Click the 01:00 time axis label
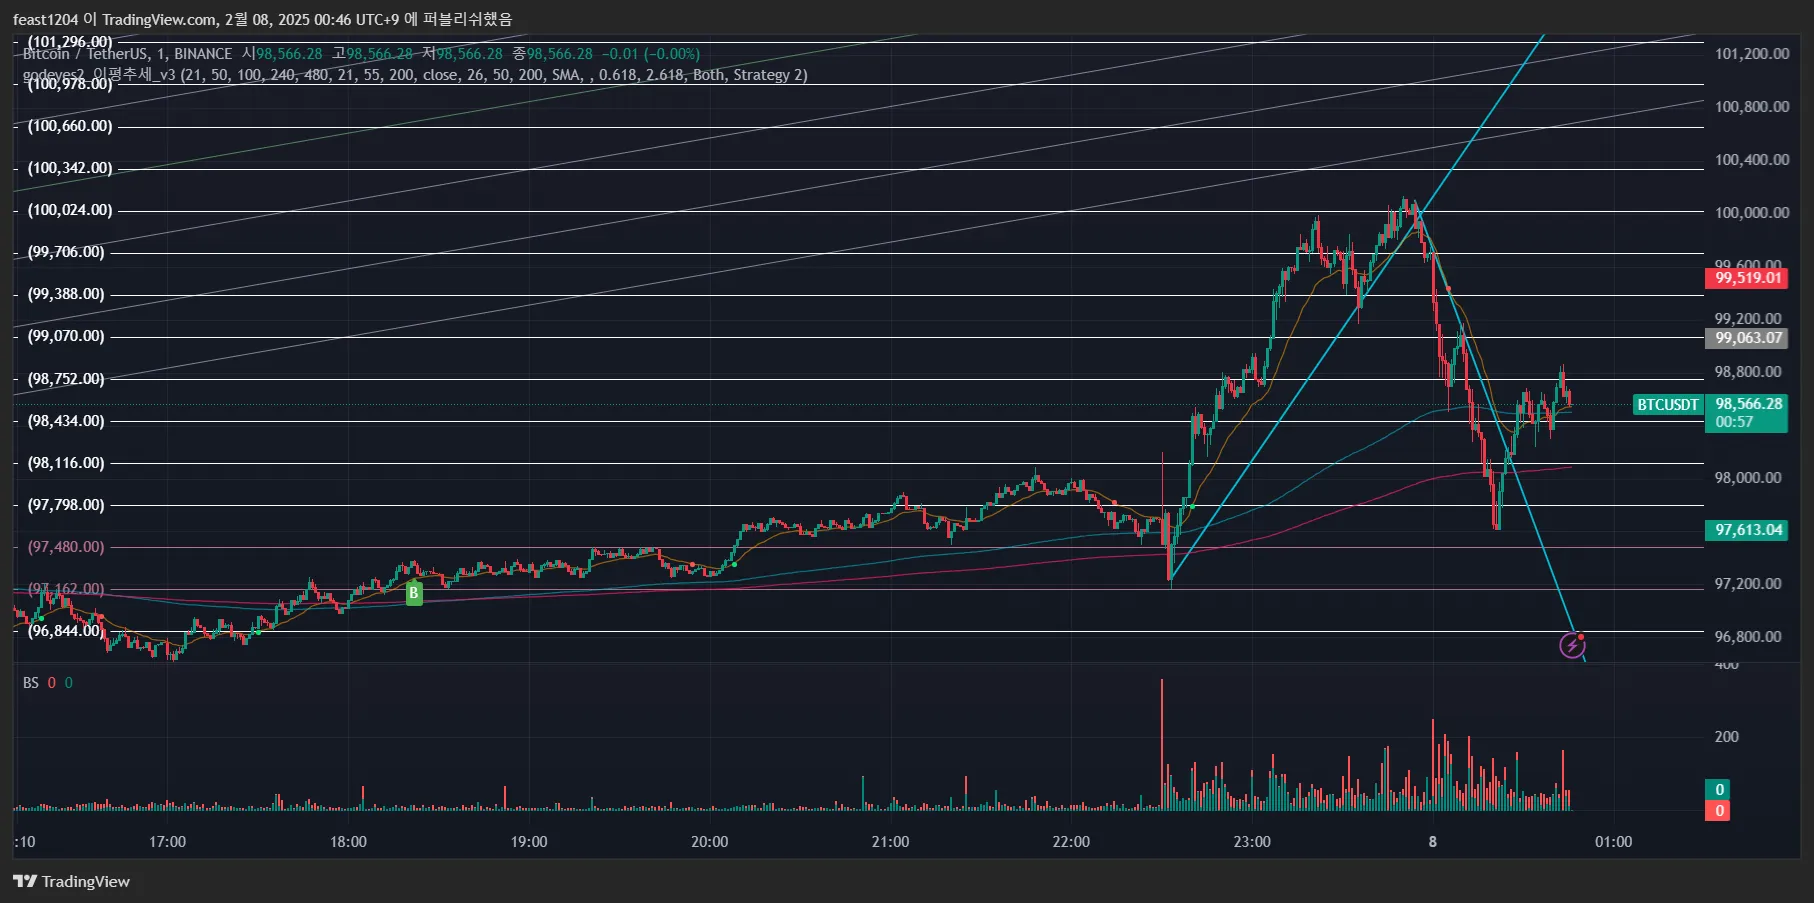1814x903 pixels. (1613, 842)
